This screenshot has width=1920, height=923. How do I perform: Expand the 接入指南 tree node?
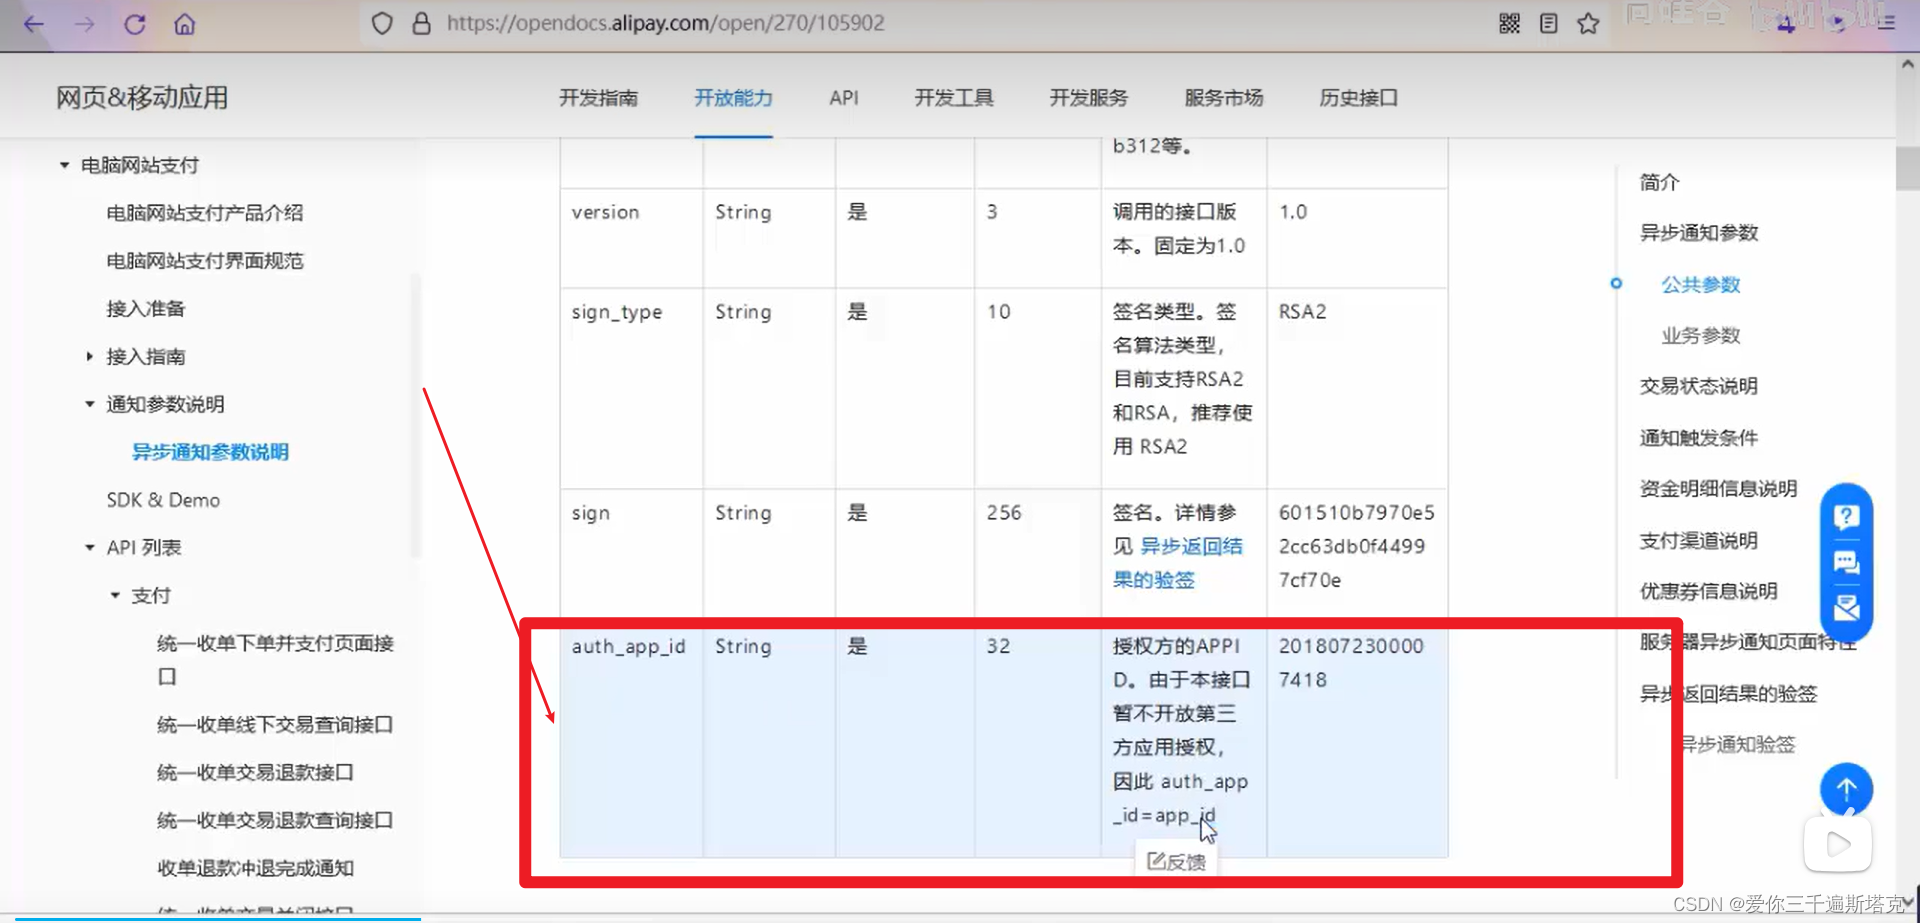(89, 356)
